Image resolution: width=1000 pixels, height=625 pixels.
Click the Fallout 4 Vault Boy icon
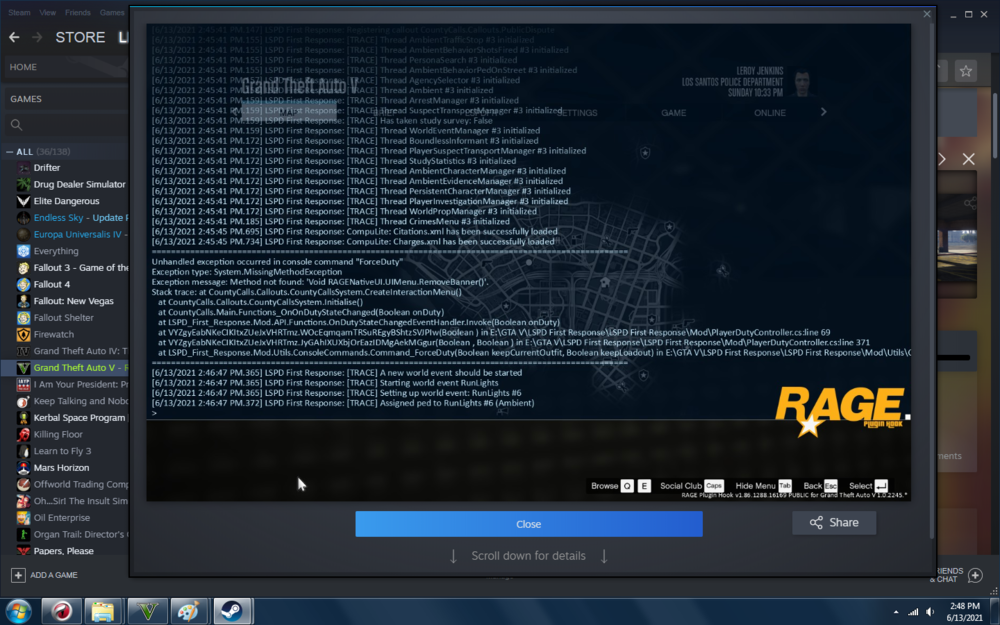pos(24,284)
